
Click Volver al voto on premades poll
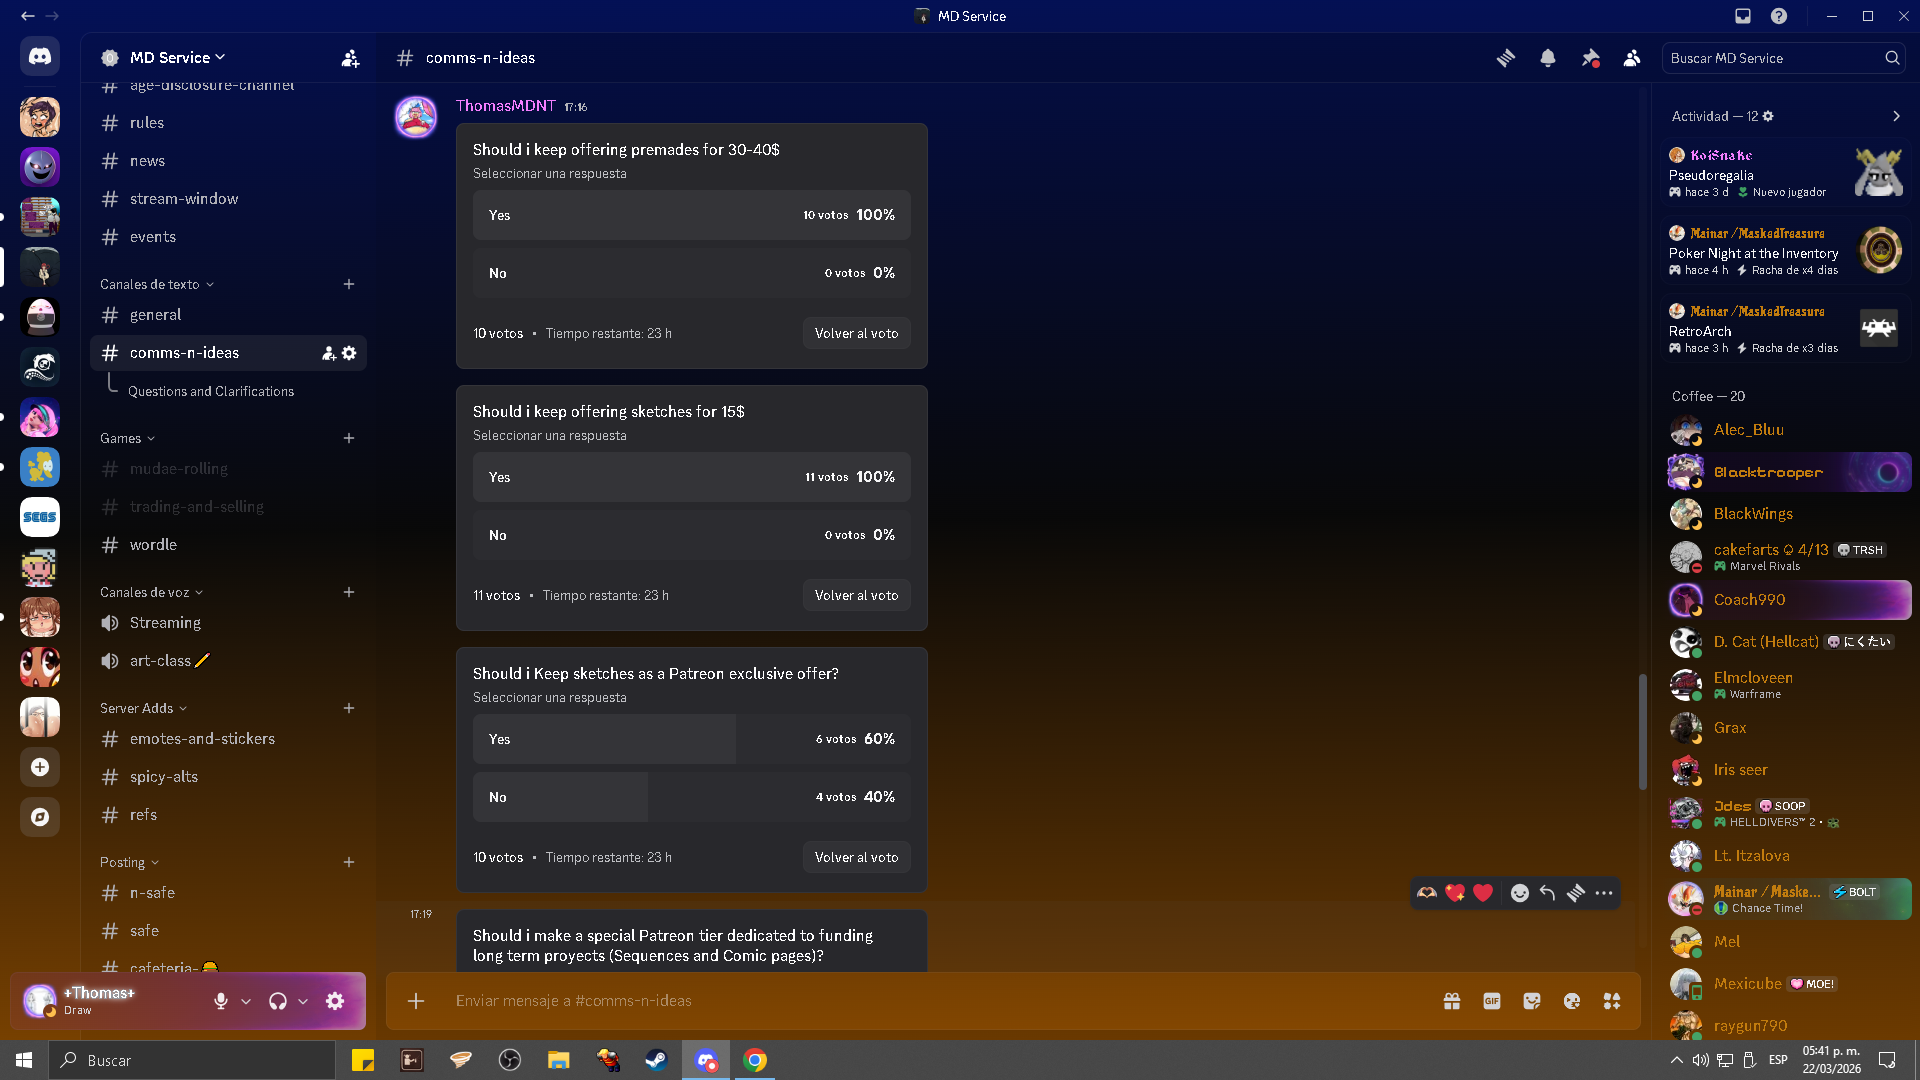[857, 334]
